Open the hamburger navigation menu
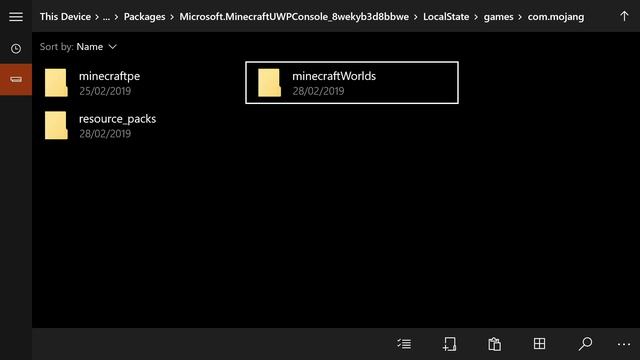This screenshot has width=640, height=360. (x=16, y=17)
